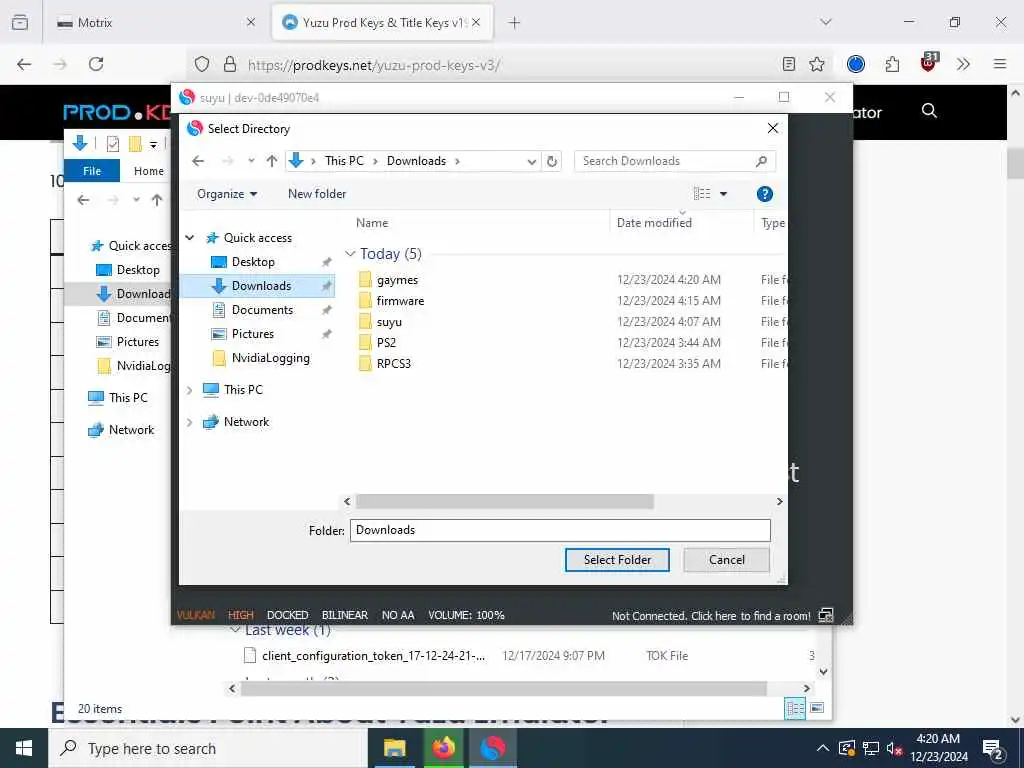Click the view layout icon in dialog toolbar
Viewport: 1024px width, 768px height.
(x=702, y=194)
